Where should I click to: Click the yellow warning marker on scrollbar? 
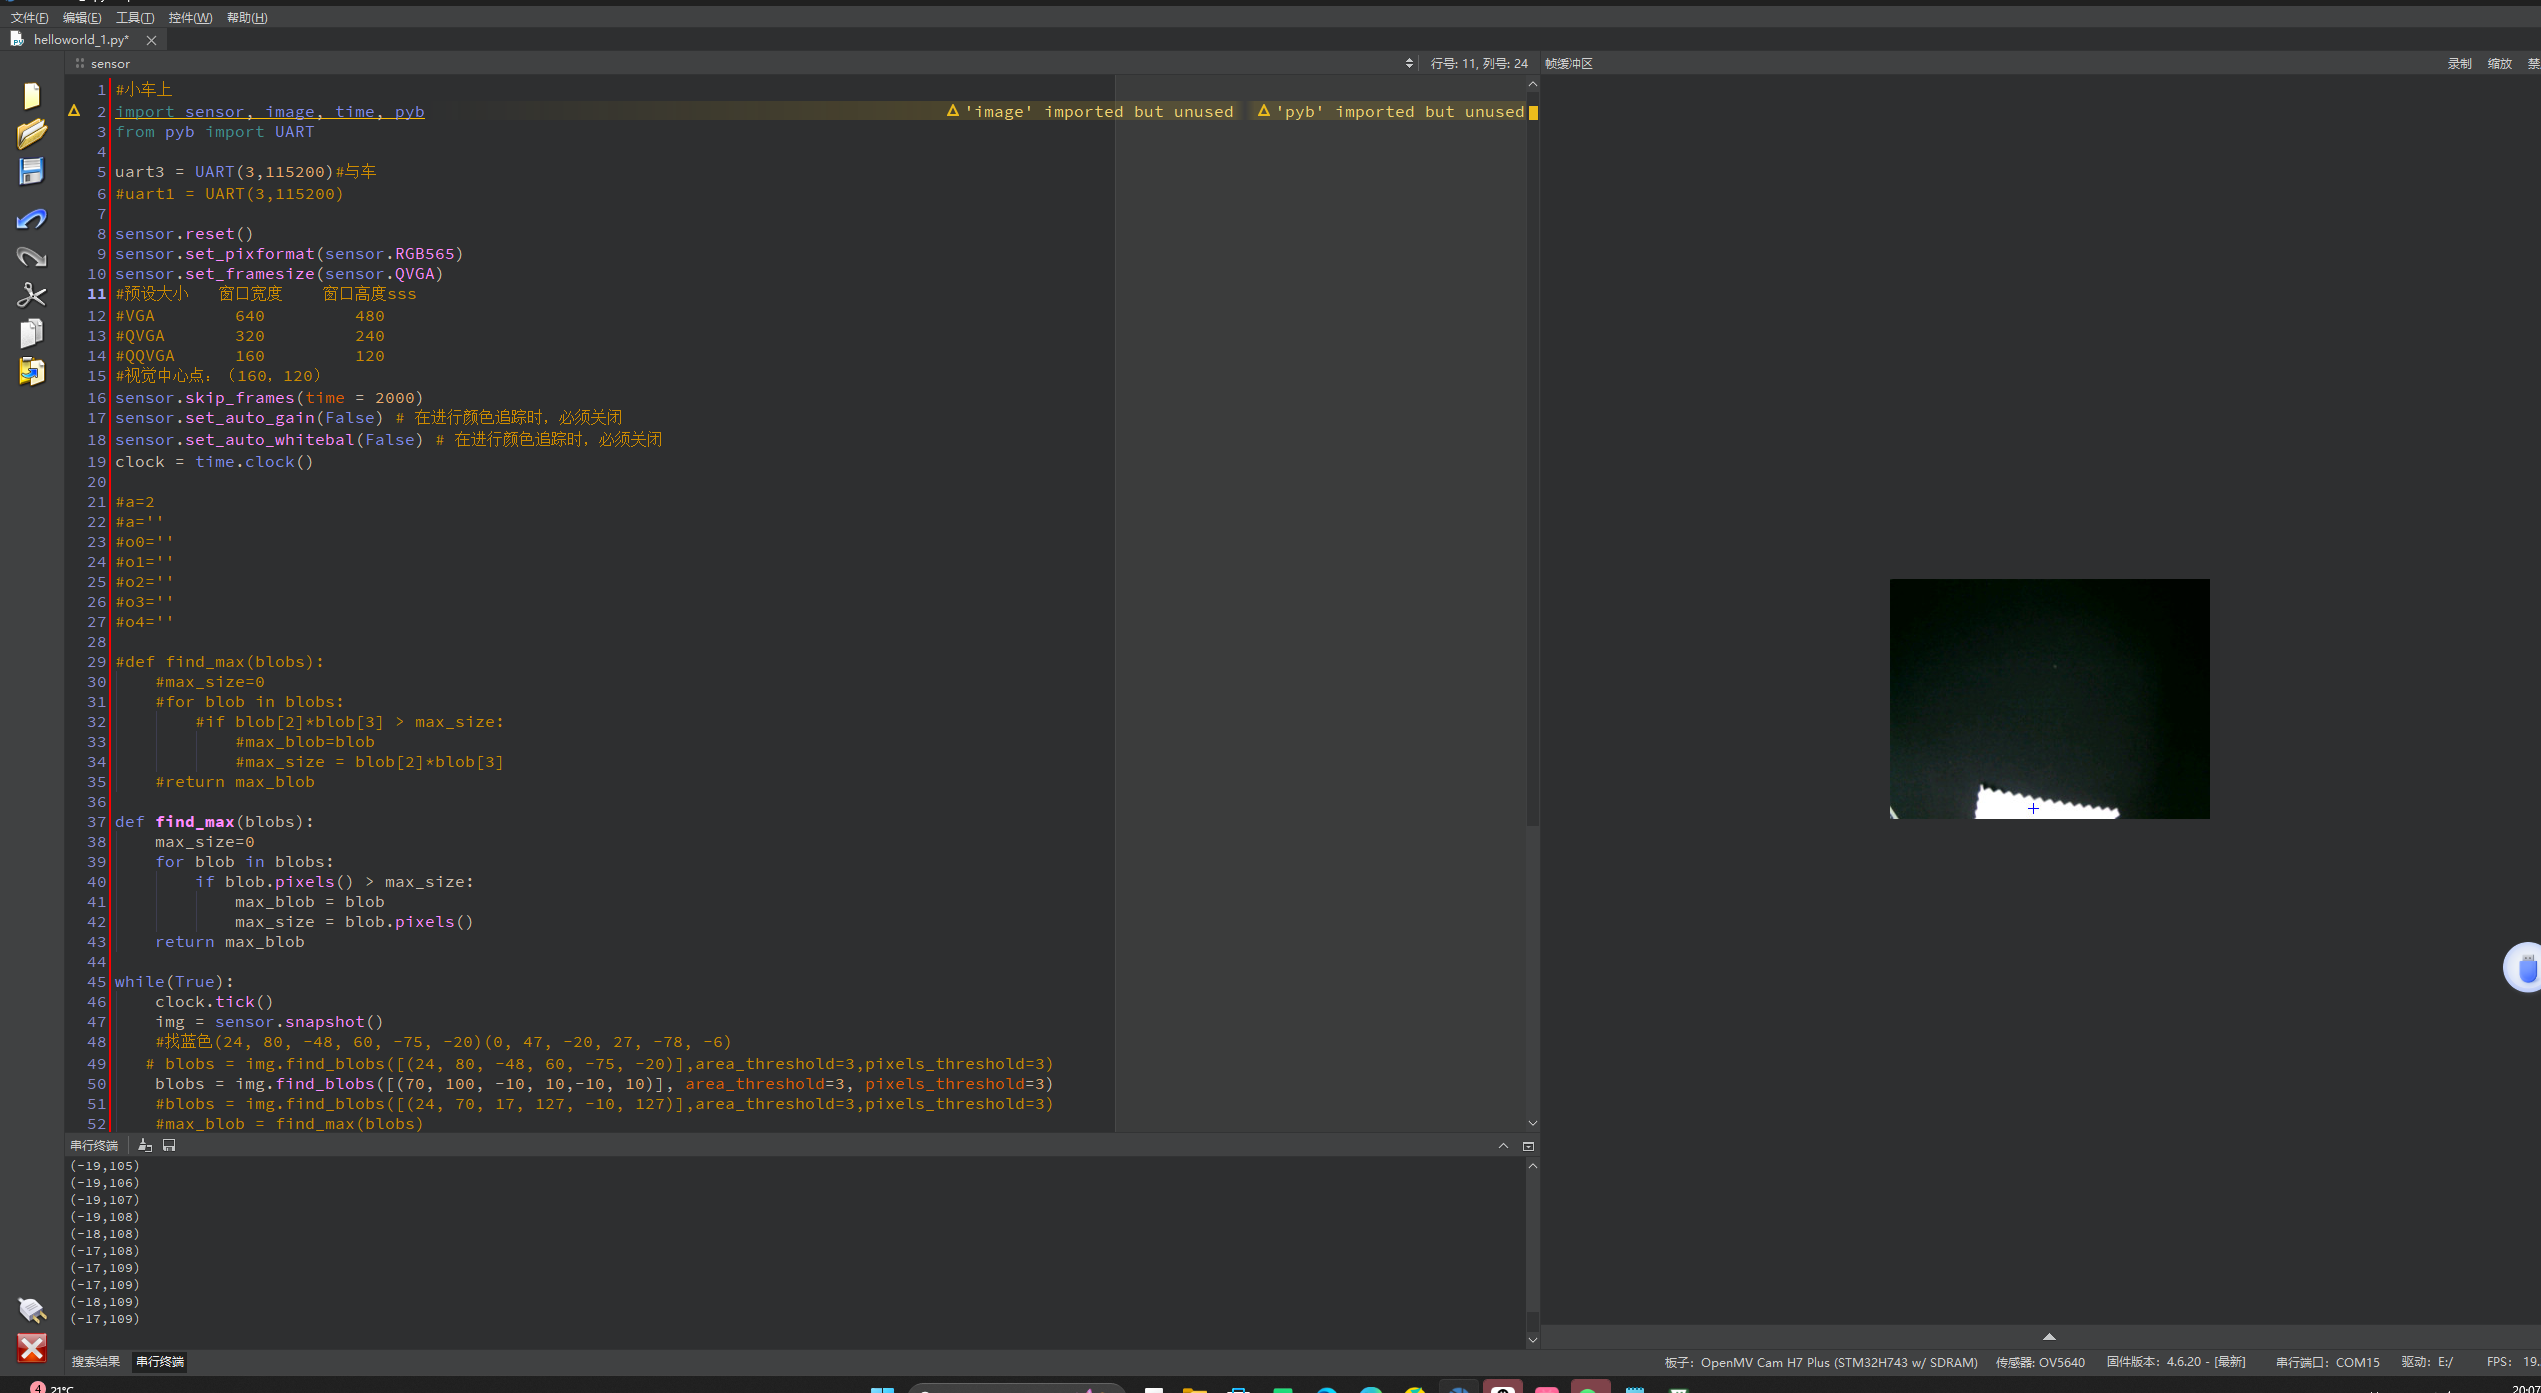pyautogui.click(x=1533, y=112)
